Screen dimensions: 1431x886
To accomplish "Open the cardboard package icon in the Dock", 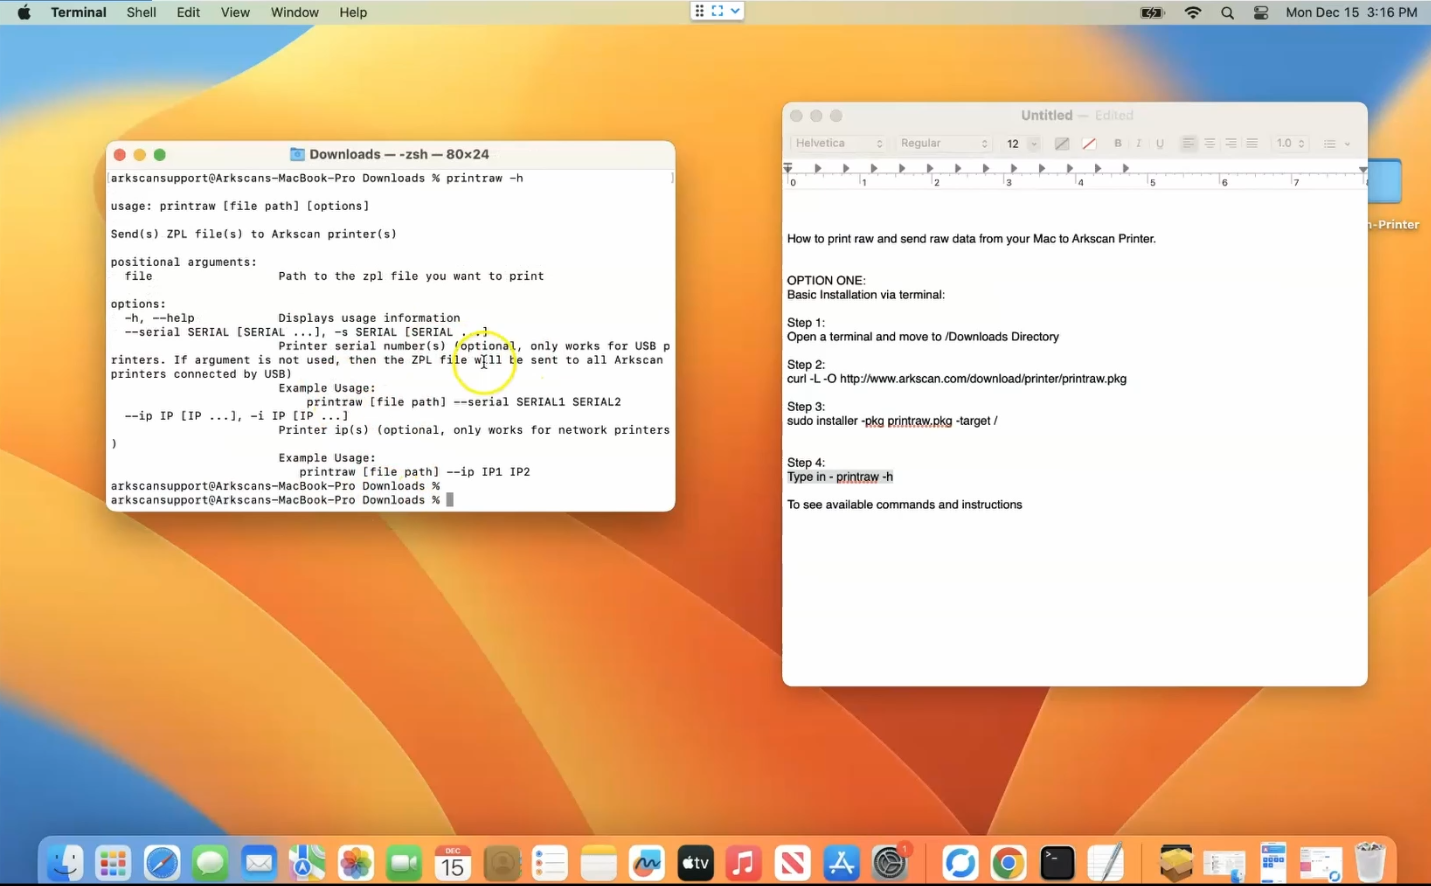I will [x=1176, y=862].
